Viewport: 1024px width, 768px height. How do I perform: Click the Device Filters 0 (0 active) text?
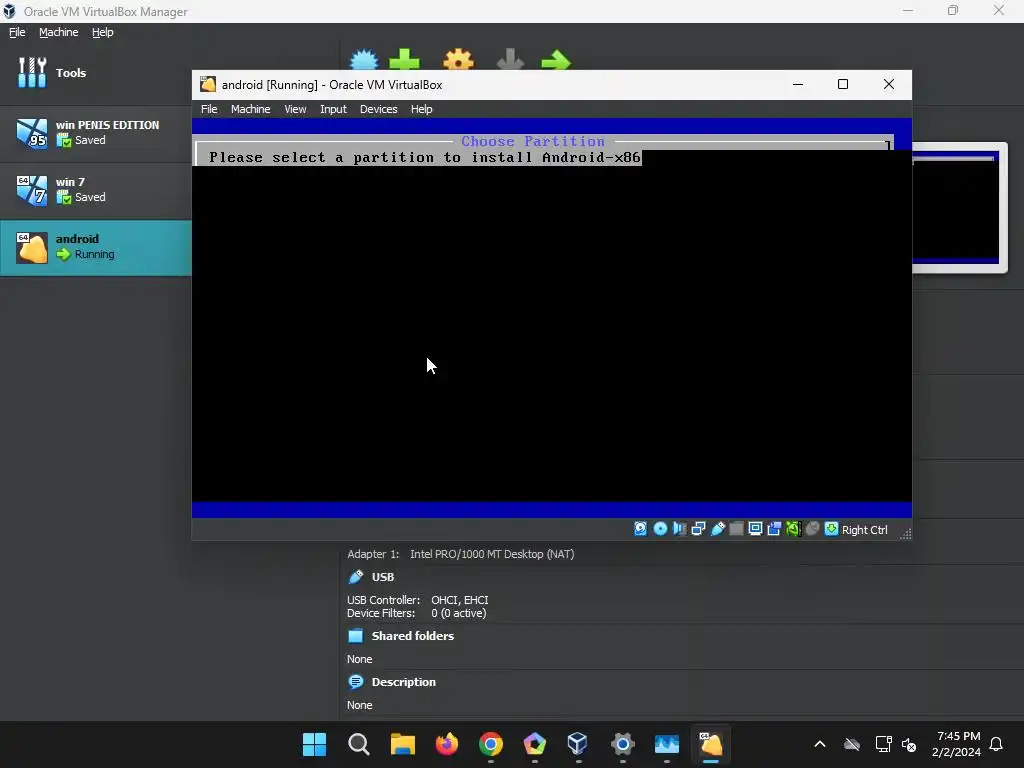click(x=416, y=613)
